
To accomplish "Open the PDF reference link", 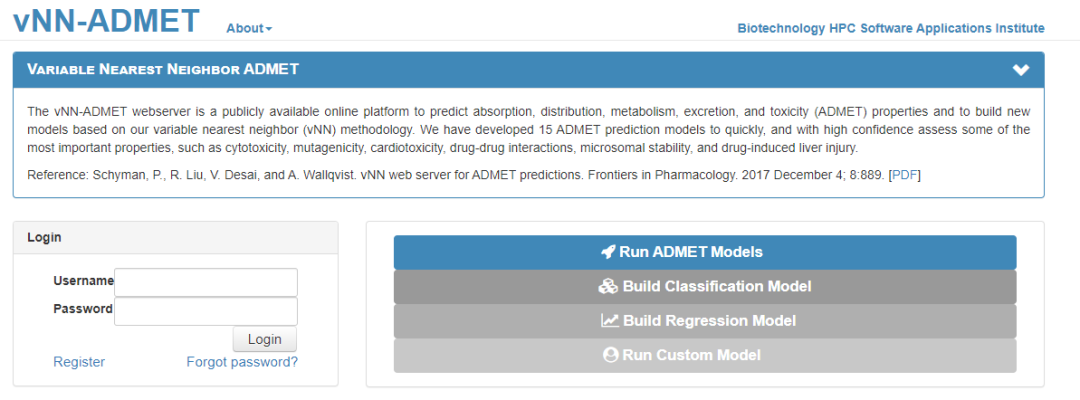I will pos(904,175).
